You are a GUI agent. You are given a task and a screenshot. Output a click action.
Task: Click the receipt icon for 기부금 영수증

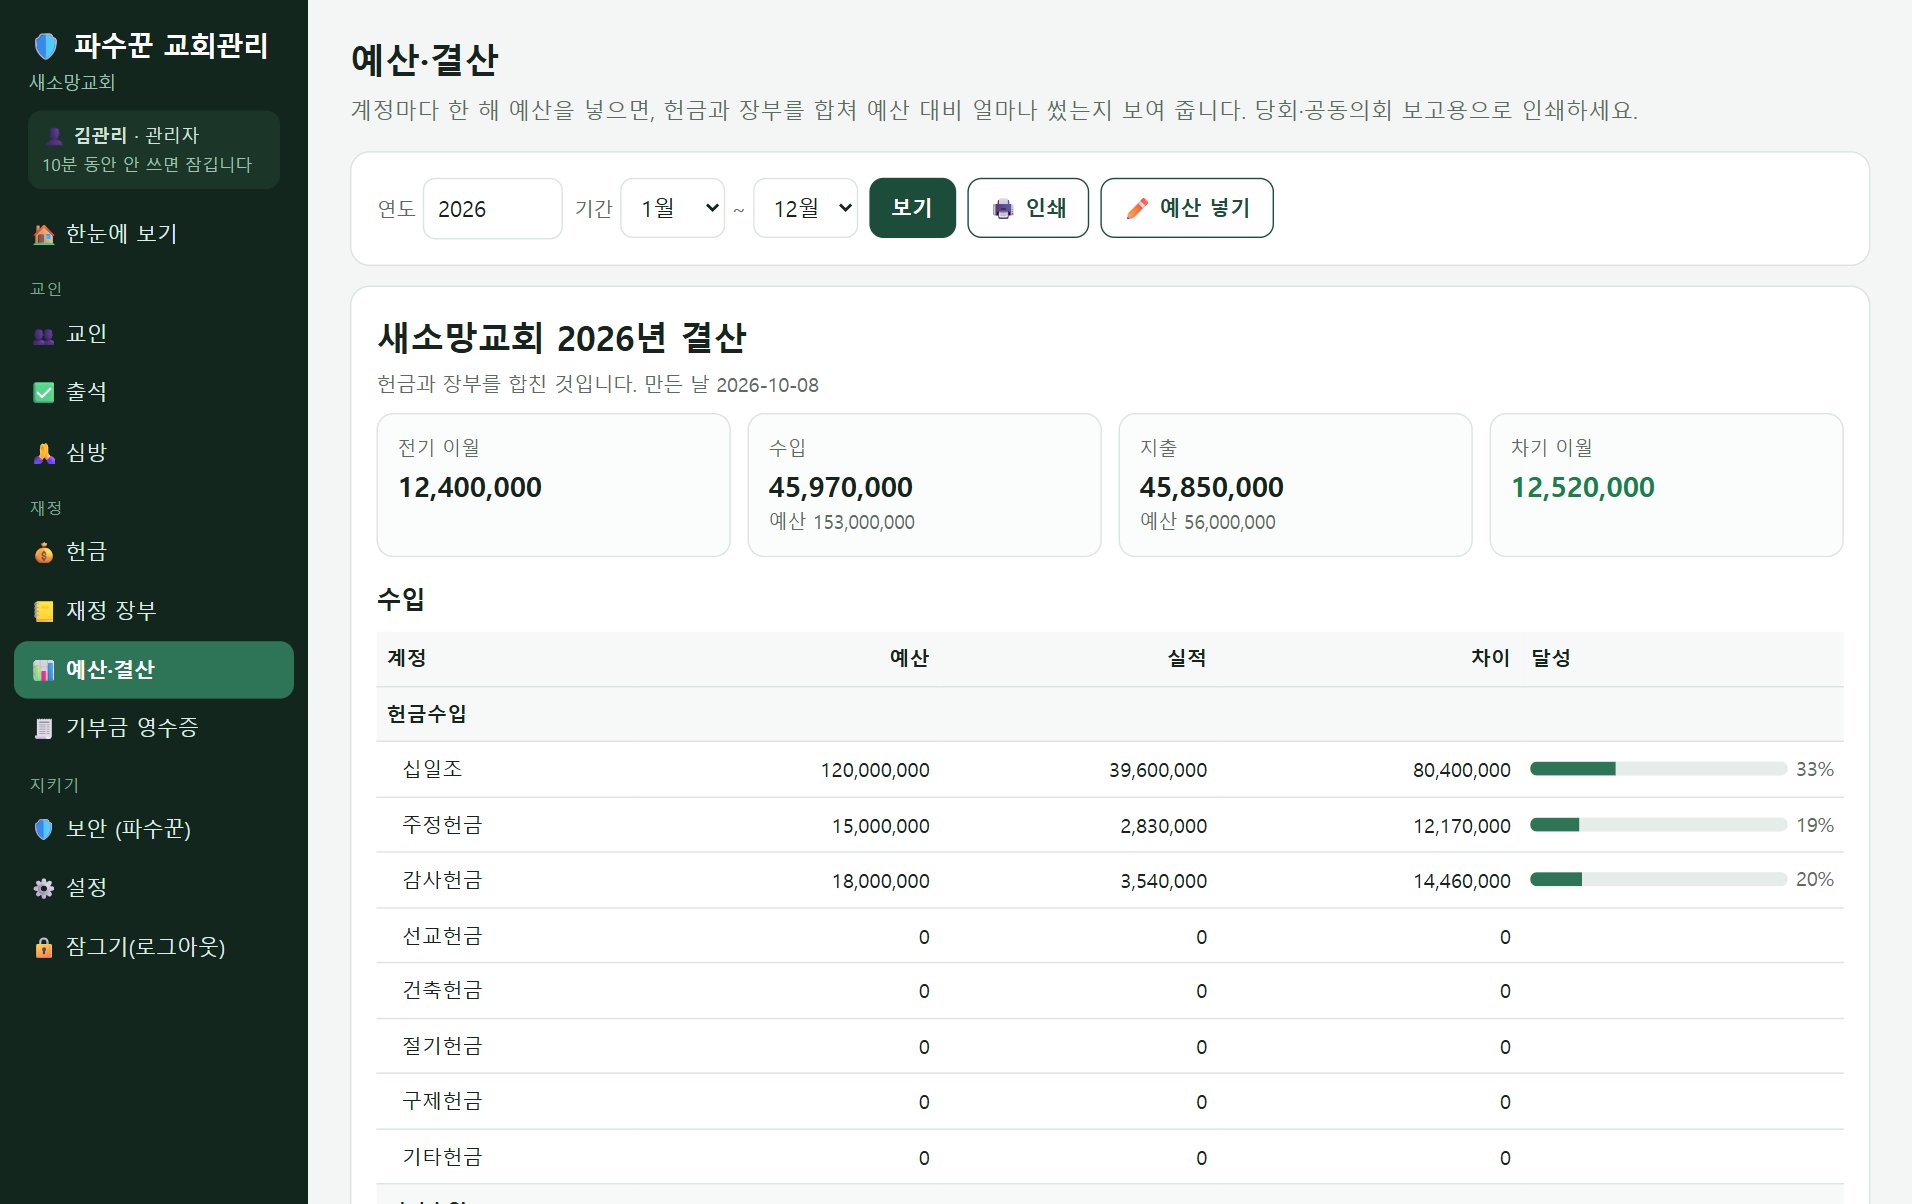44,728
